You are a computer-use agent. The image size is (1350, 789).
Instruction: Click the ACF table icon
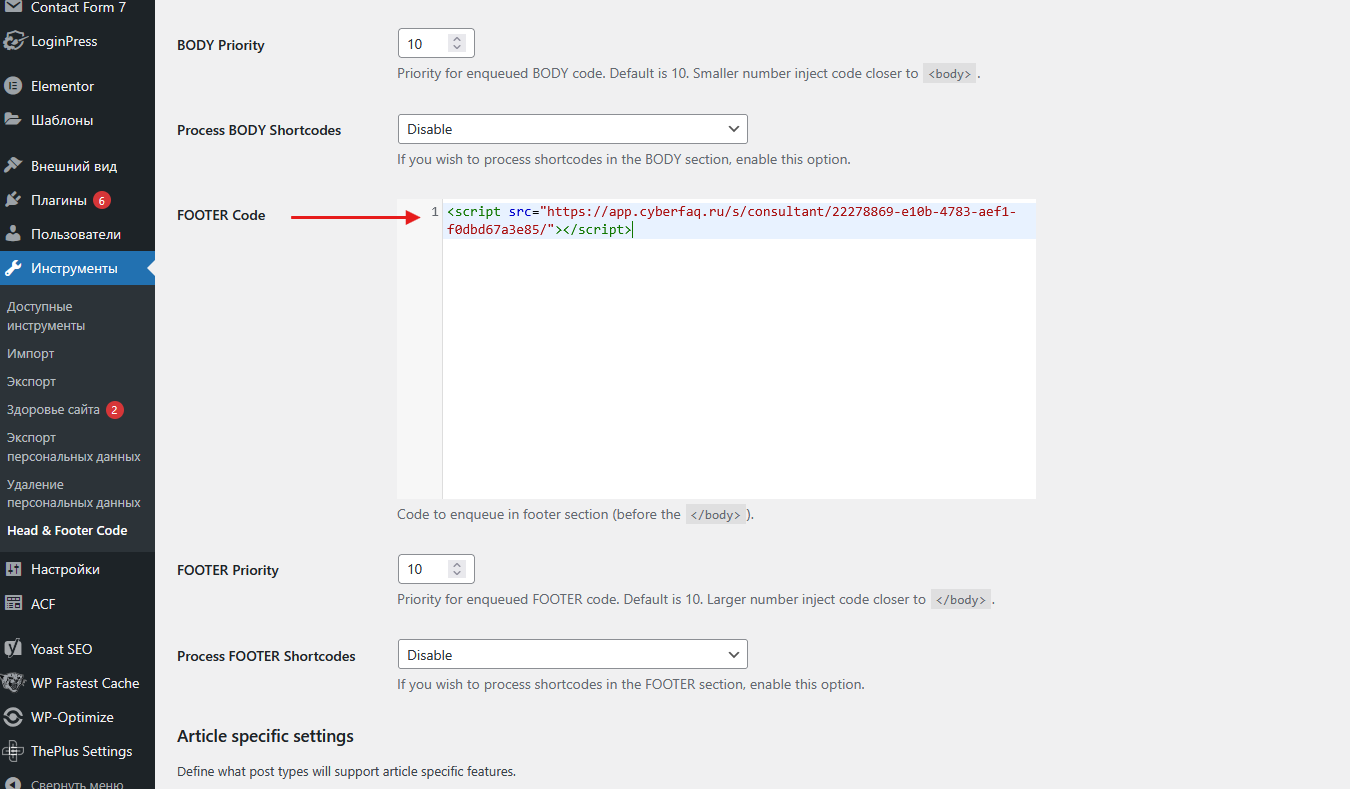pyautogui.click(x=14, y=603)
